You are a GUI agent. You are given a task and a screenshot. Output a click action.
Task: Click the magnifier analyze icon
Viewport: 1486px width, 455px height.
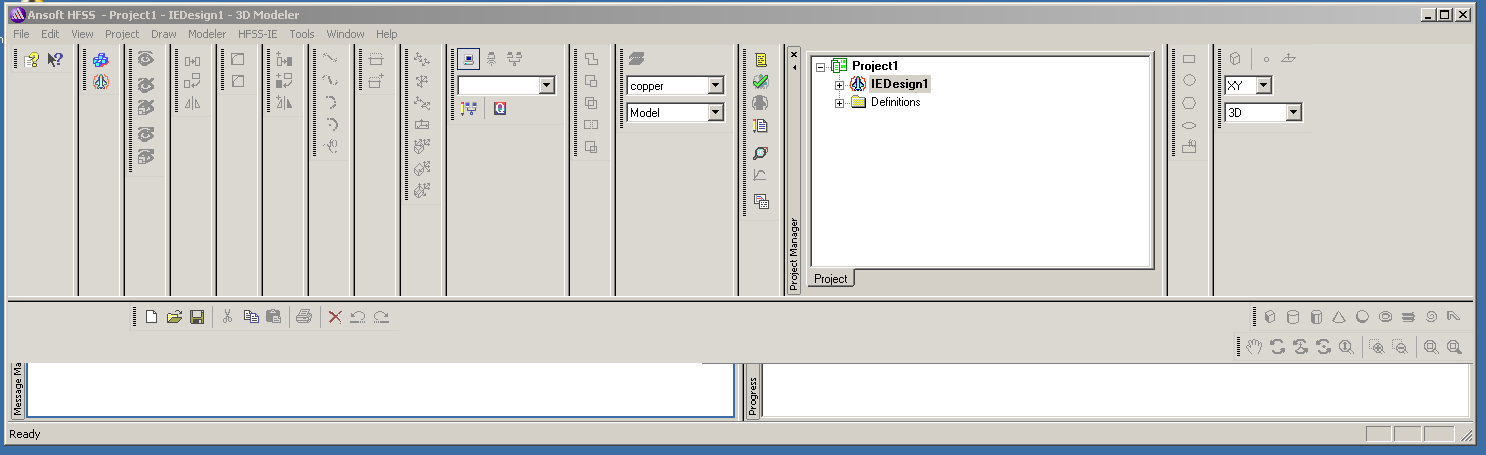761,153
